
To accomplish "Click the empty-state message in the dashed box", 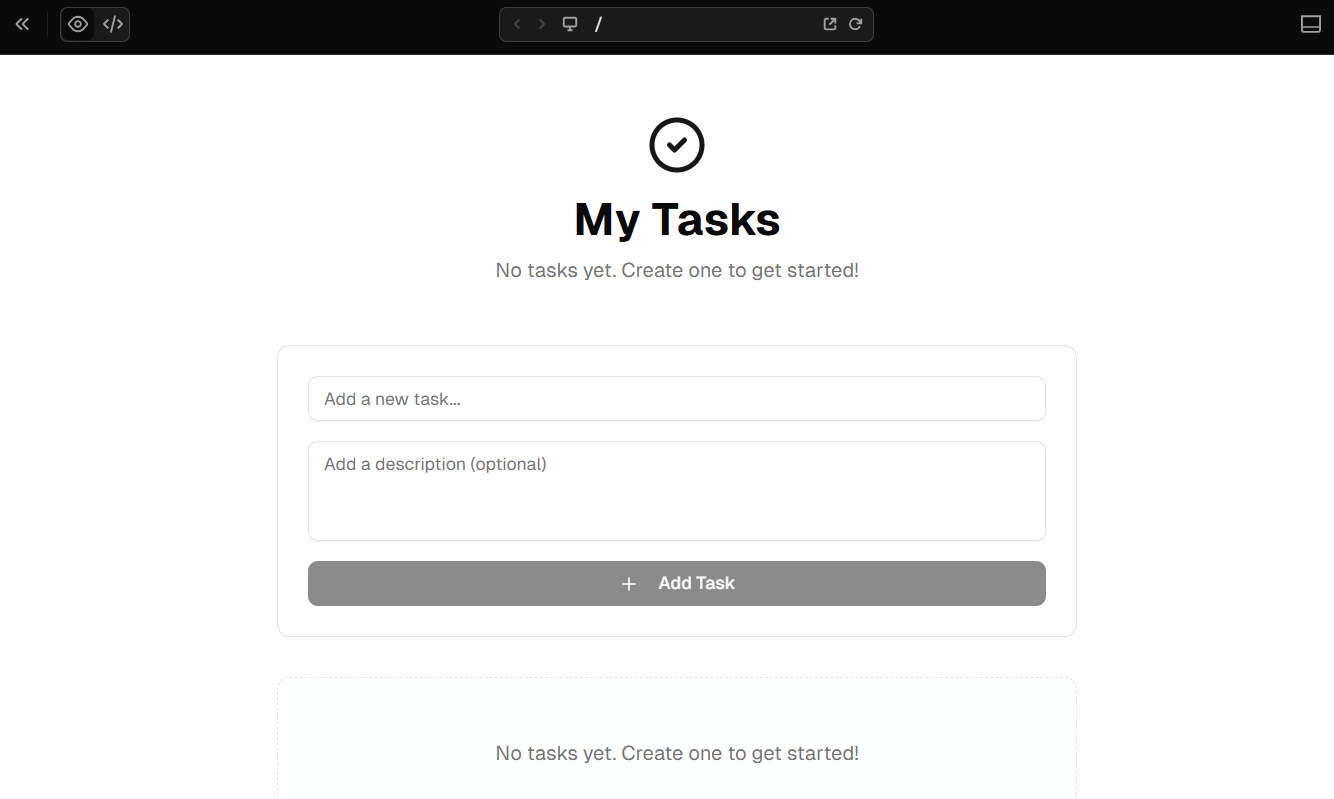I will pos(677,753).
